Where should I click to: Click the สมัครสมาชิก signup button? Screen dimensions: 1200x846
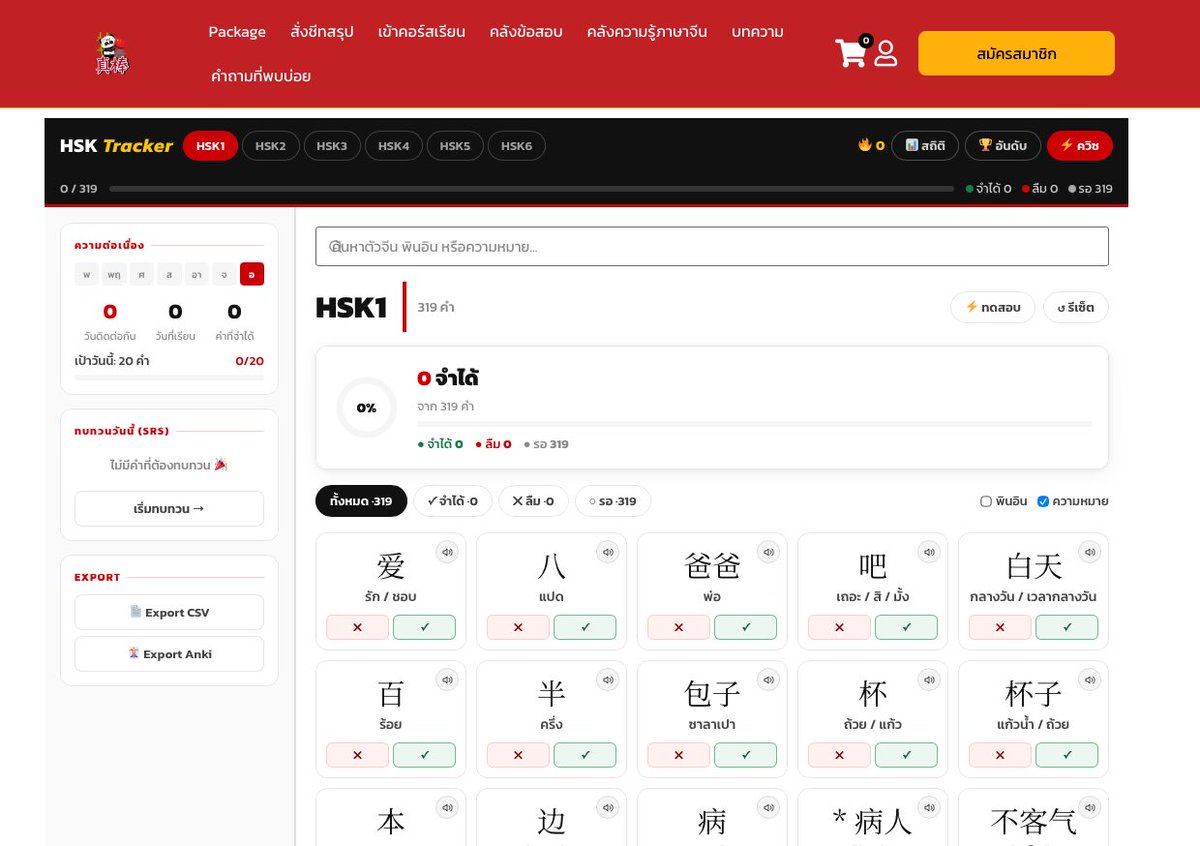(1016, 53)
